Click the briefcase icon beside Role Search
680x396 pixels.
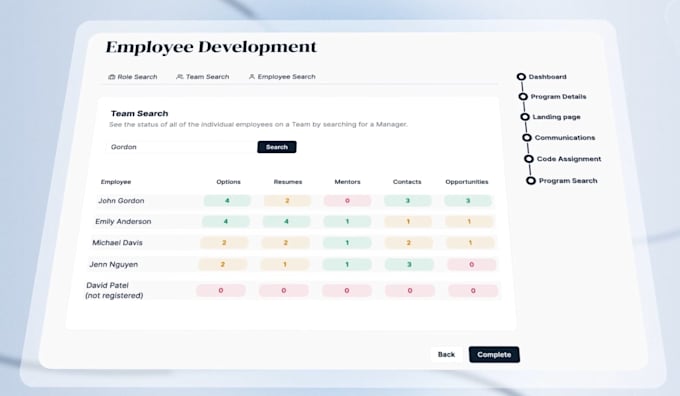pyautogui.click(x=111, y=77)
